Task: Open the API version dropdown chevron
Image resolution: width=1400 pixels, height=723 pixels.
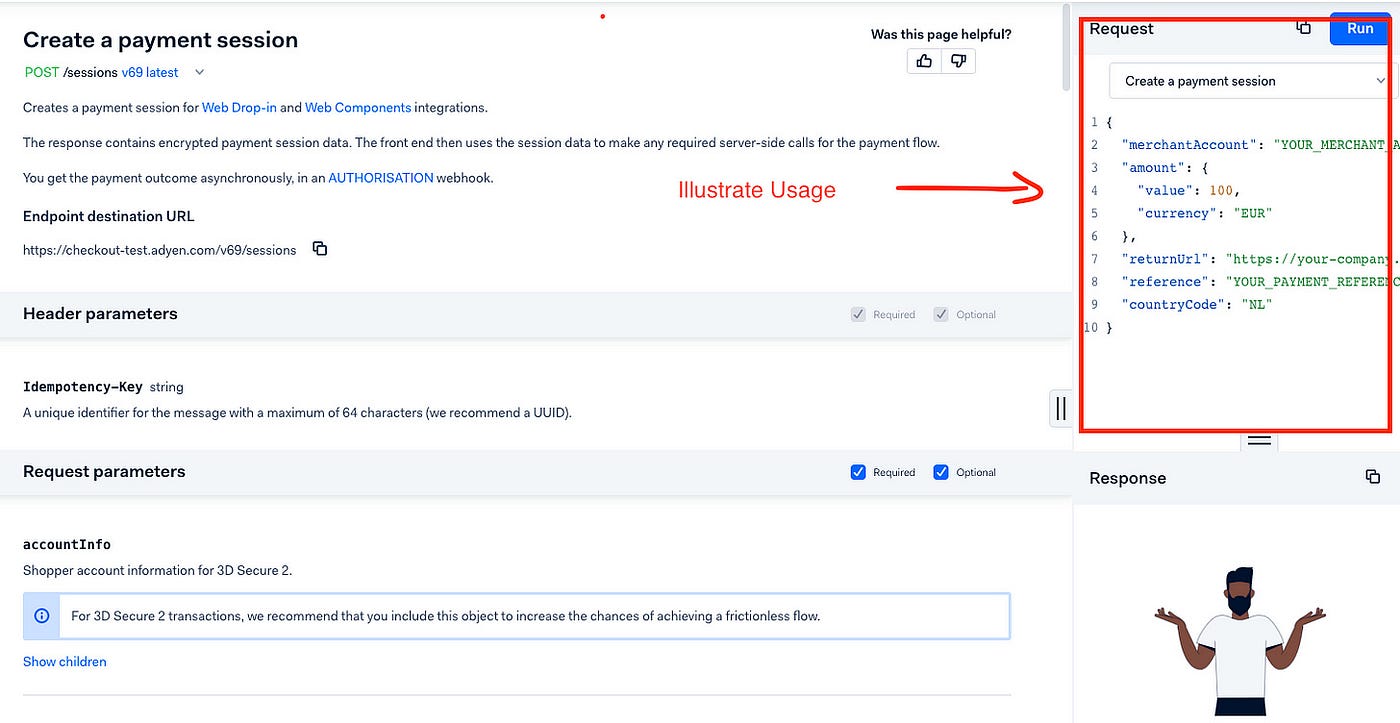Action: click(x=199, y=72)
